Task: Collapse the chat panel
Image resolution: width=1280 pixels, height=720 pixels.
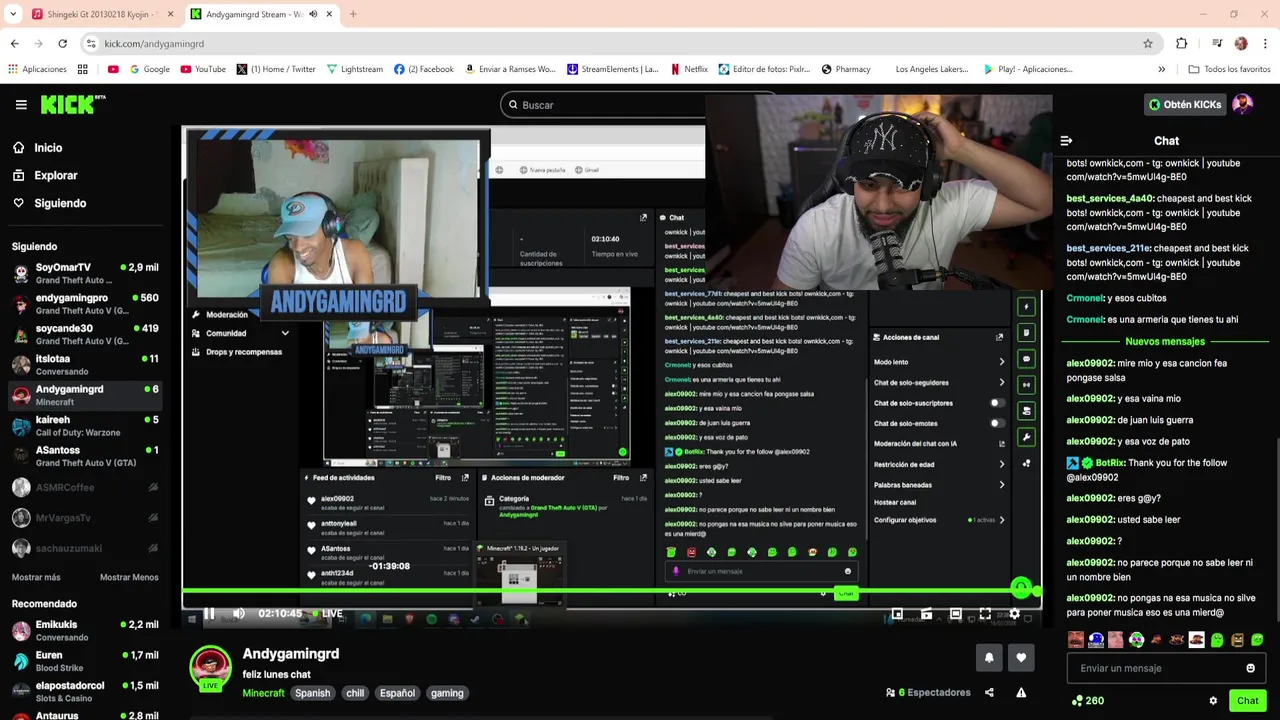Action: [1066, 141]
